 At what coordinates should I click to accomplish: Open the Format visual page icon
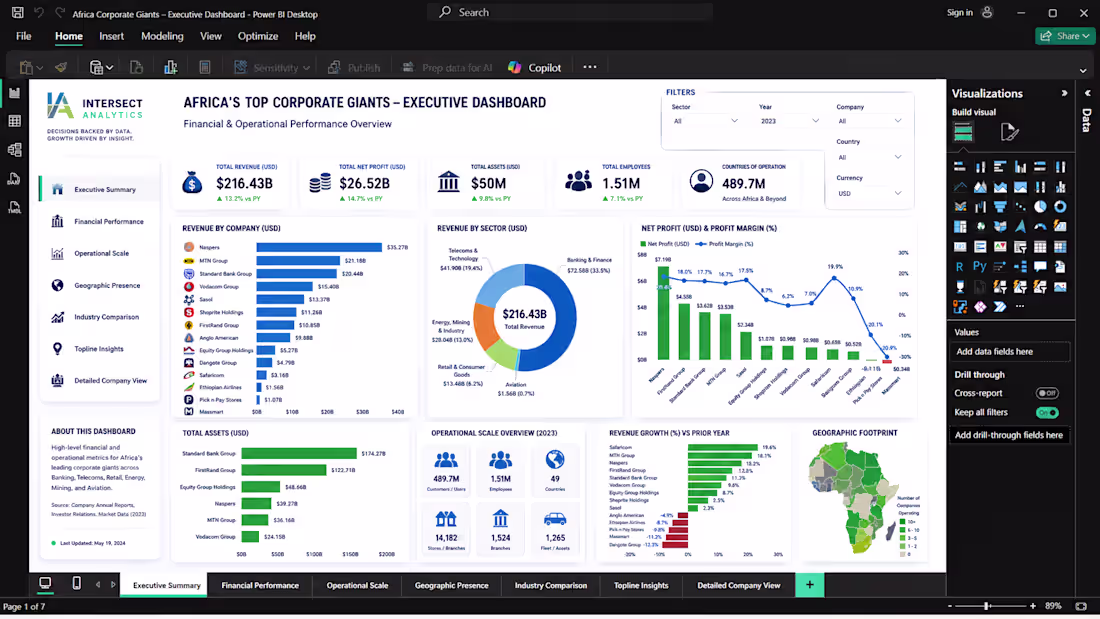coord(1009,132)
